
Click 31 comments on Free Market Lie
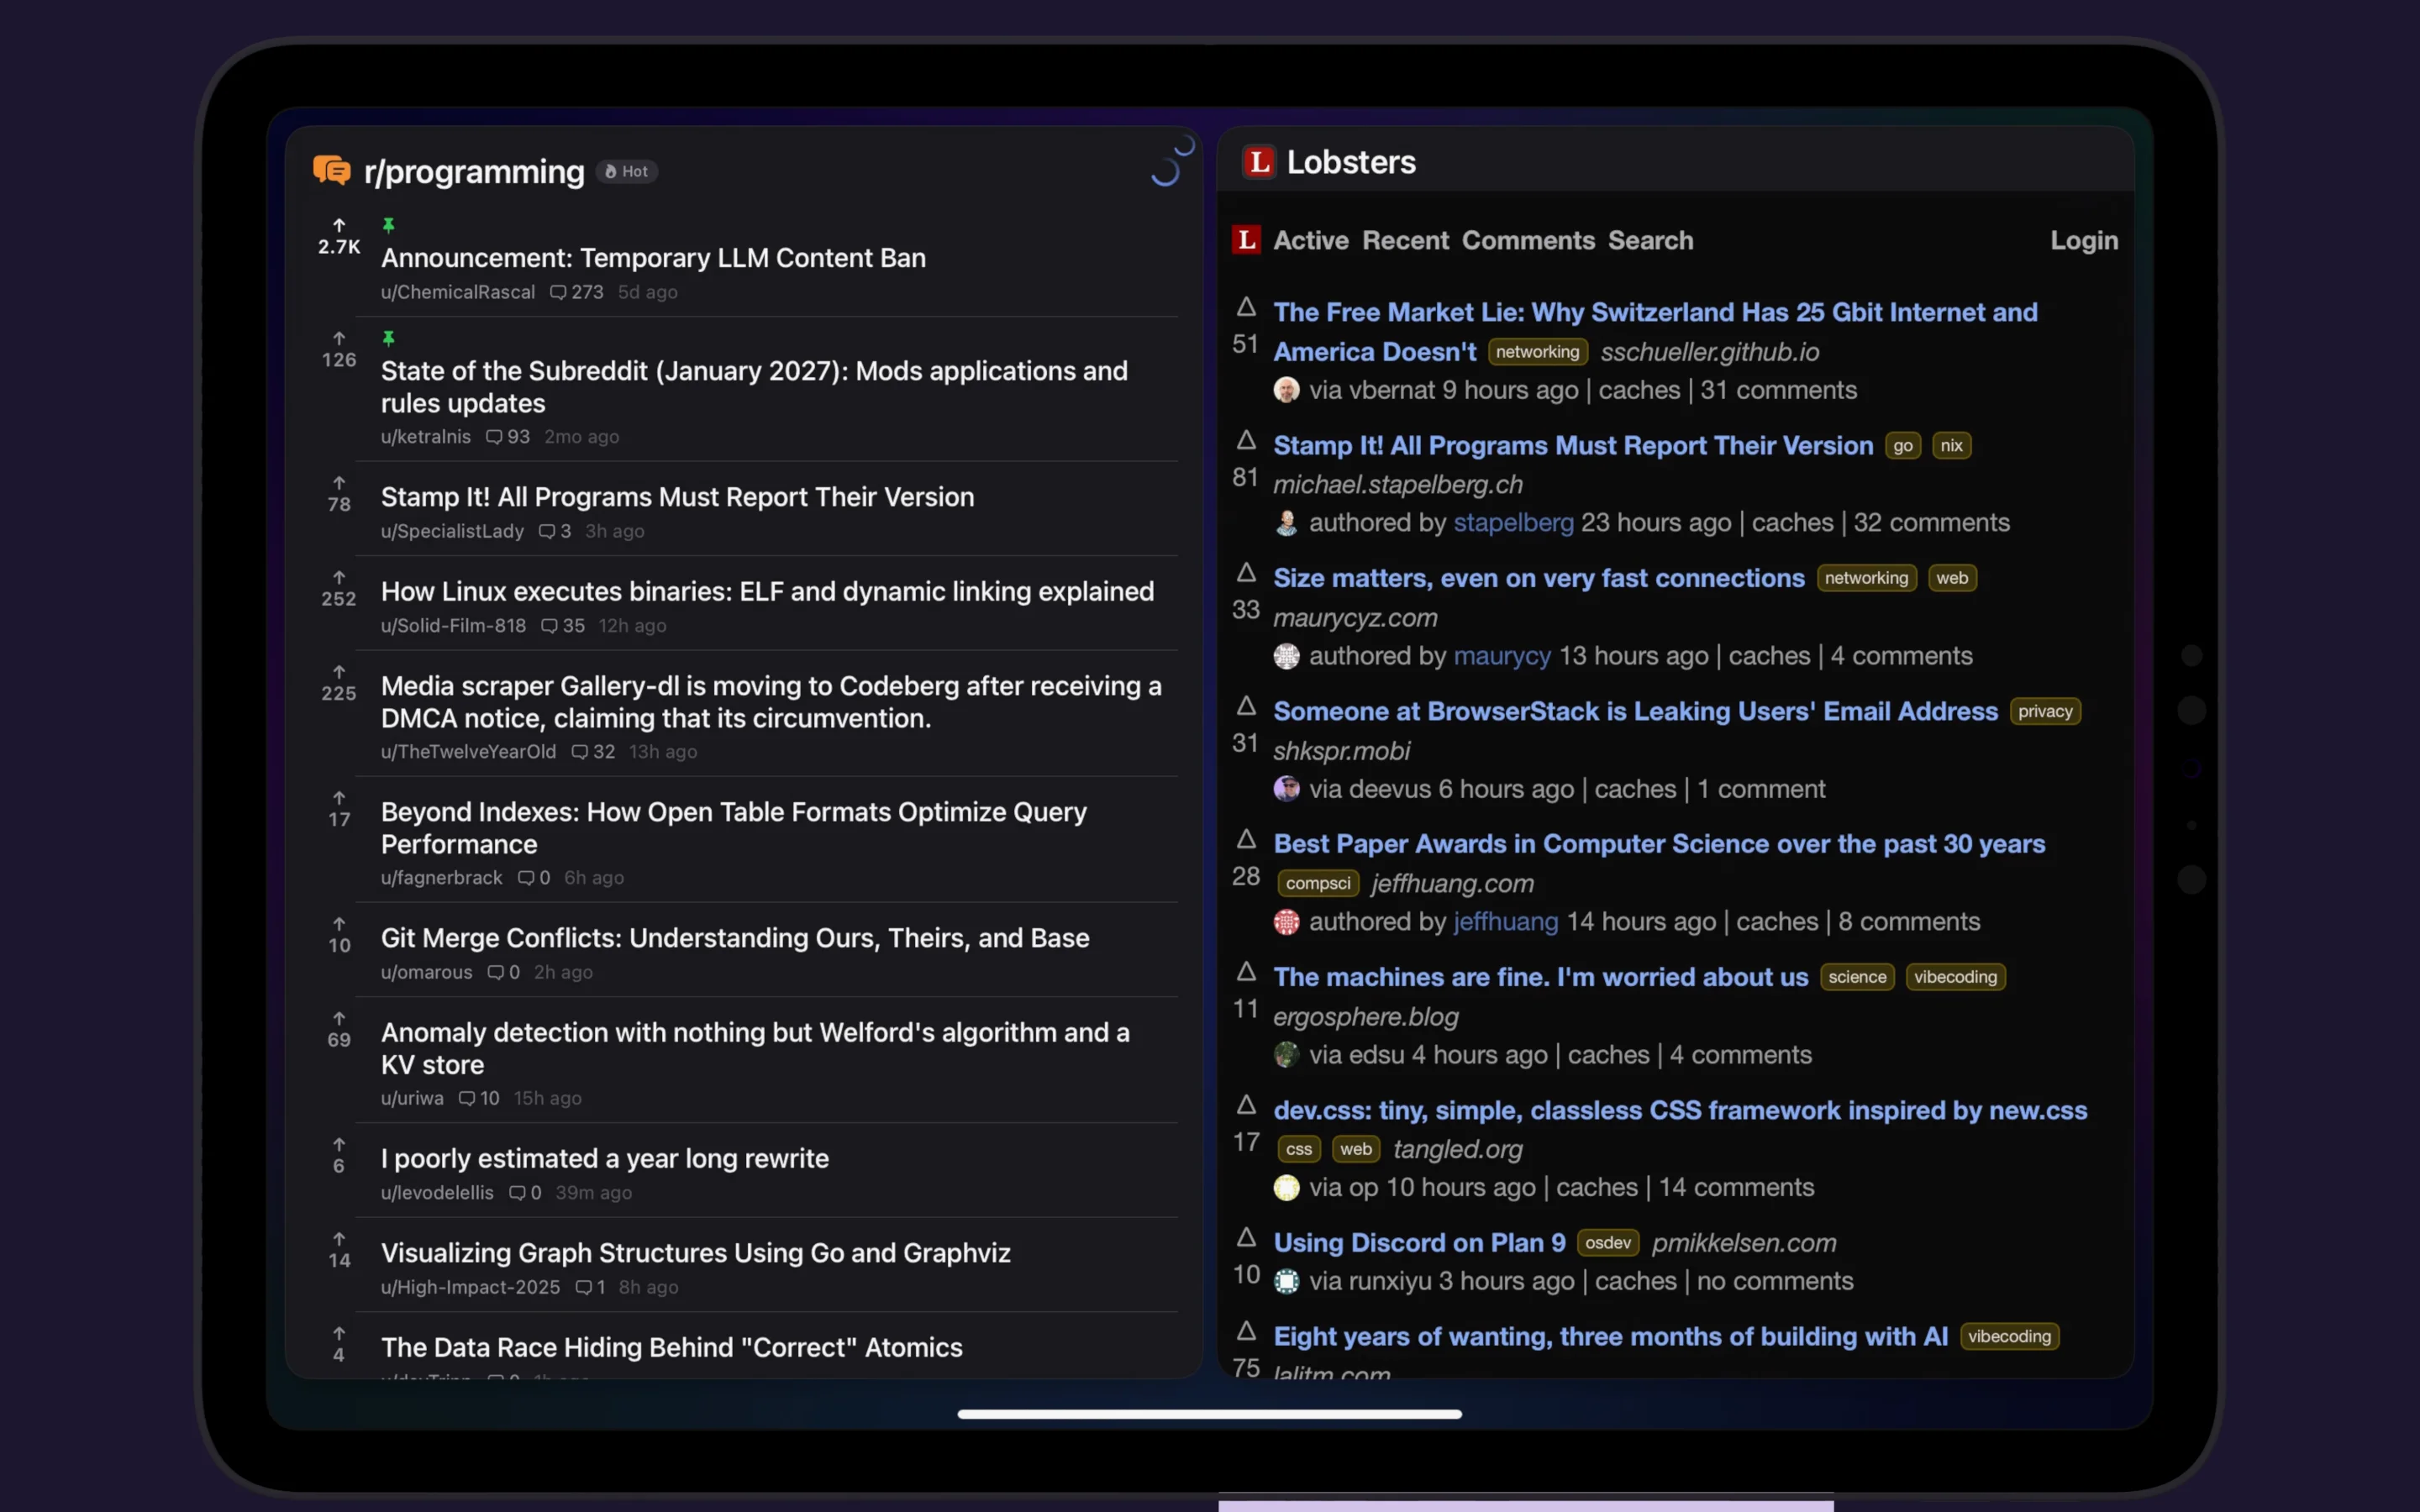(1778, 390)
